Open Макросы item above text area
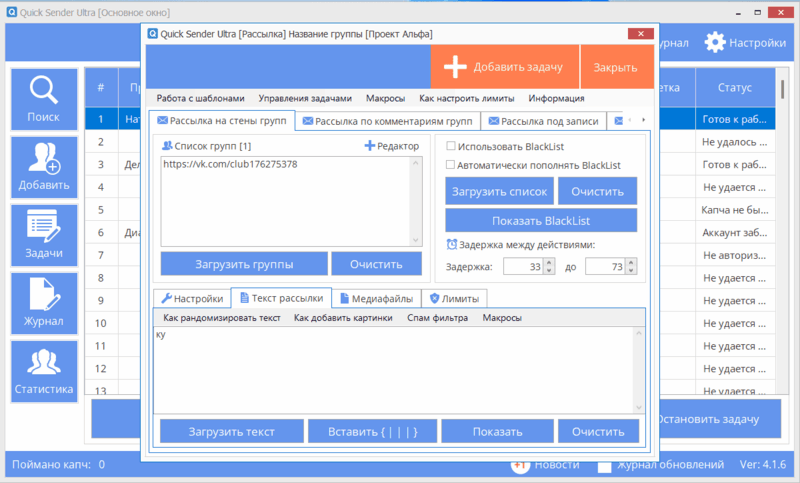This screenshot has width=800, height=483. pos(502,318)
